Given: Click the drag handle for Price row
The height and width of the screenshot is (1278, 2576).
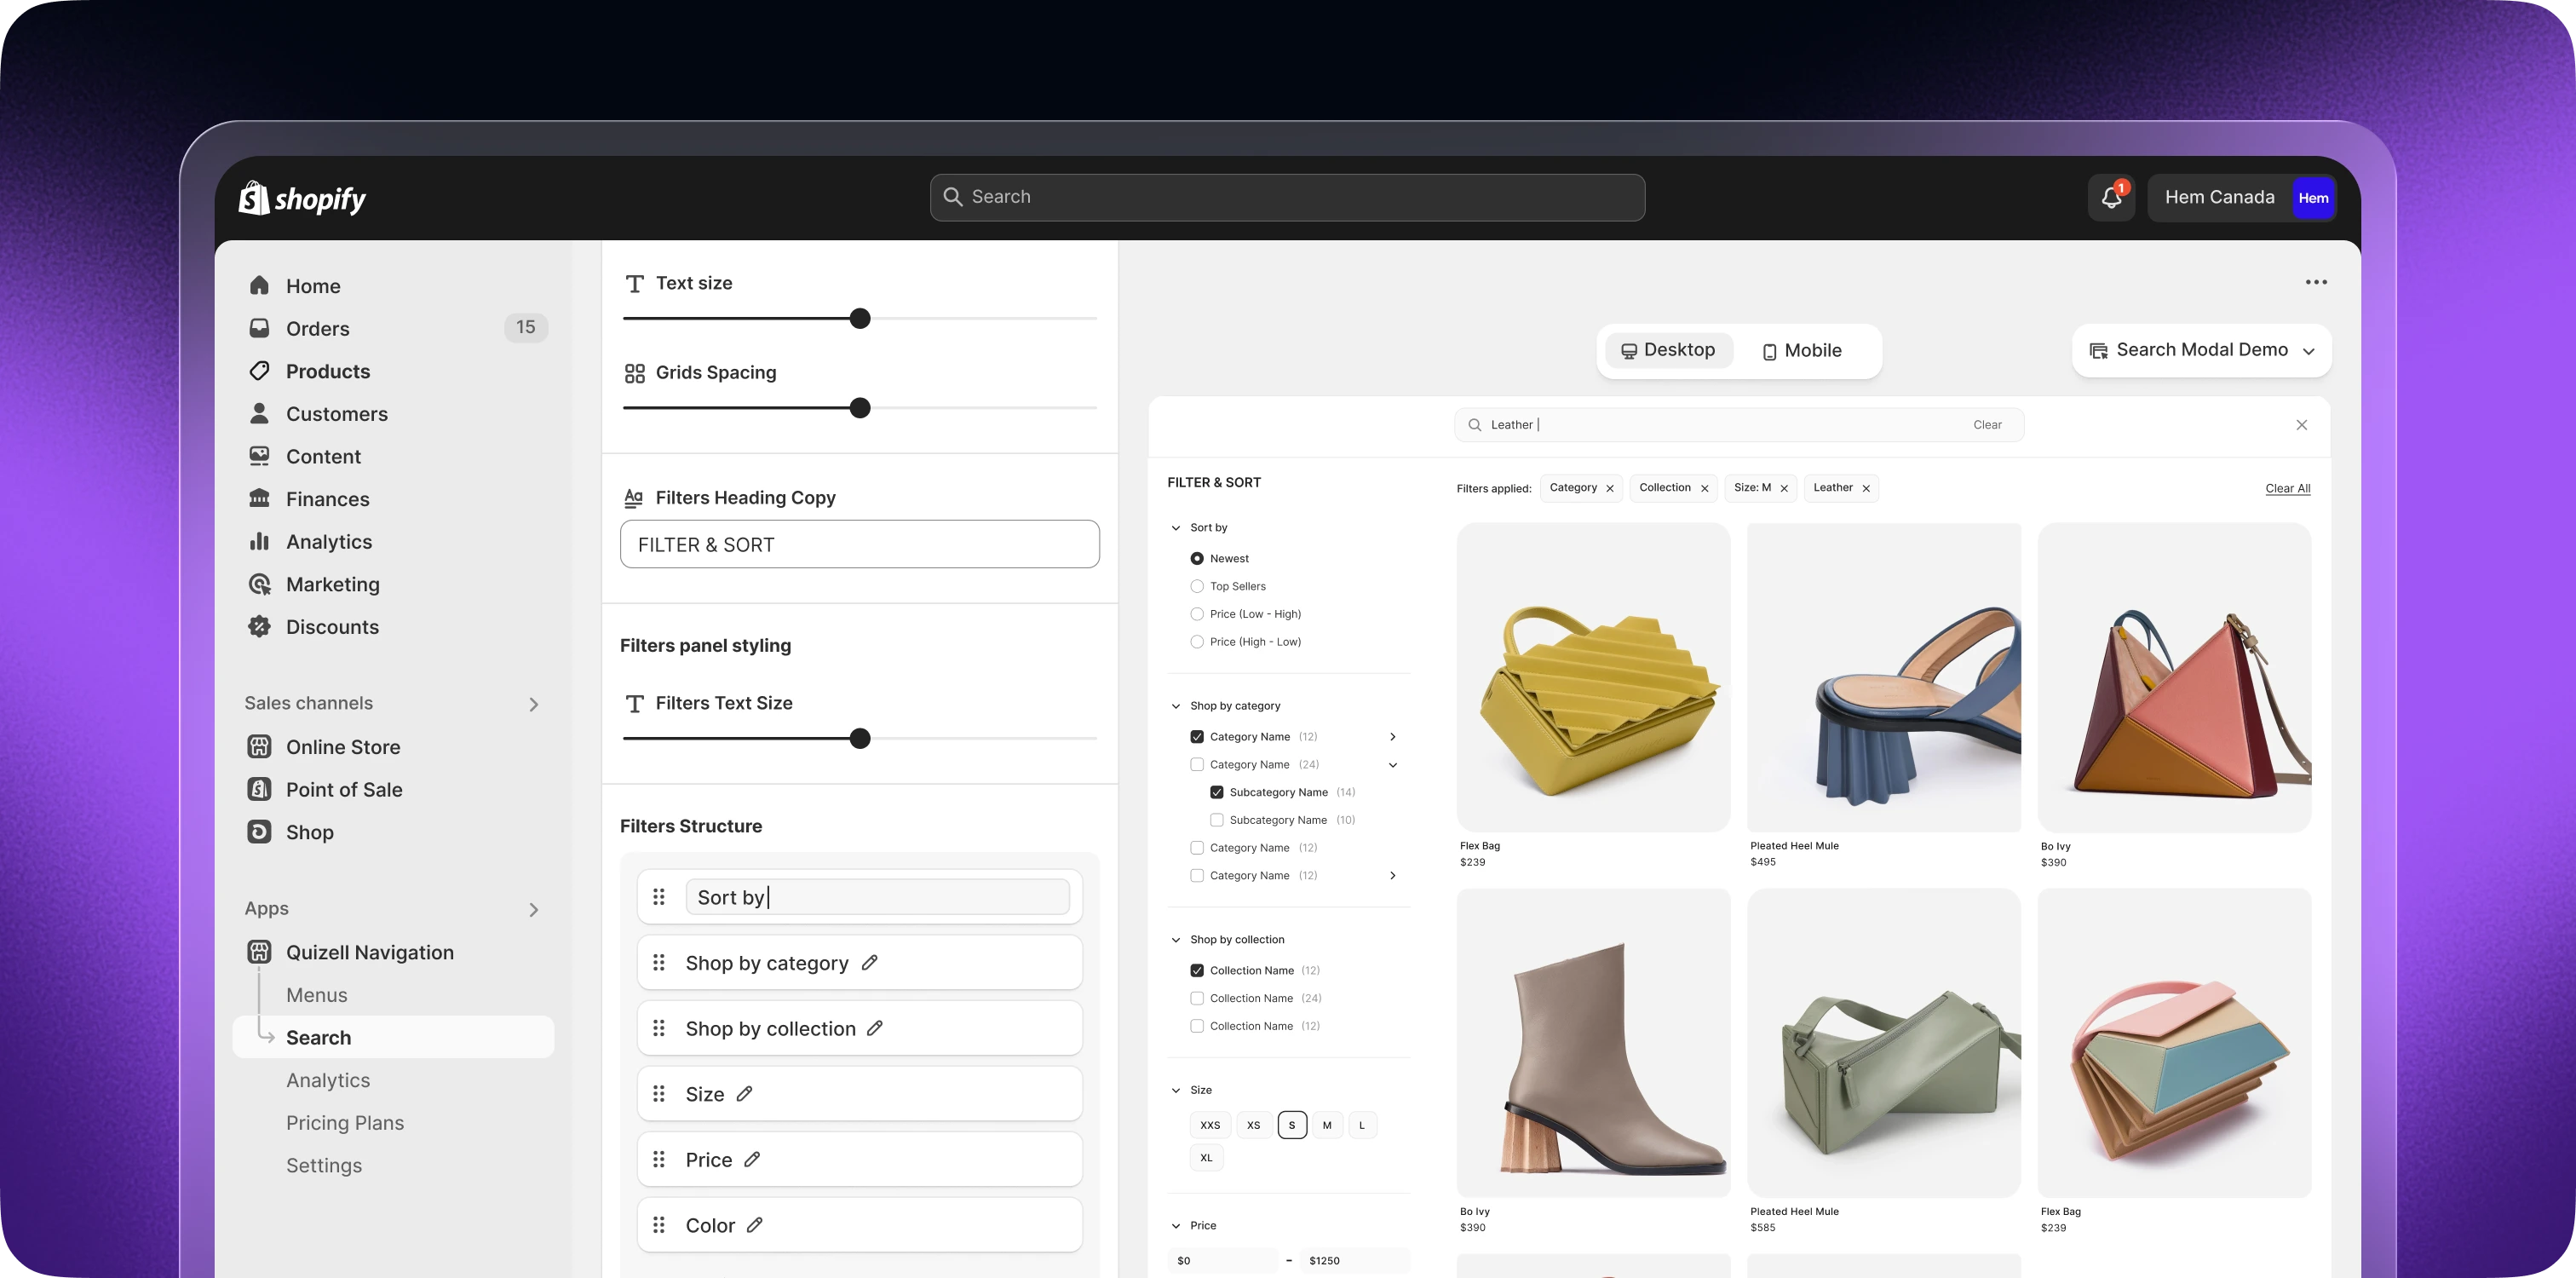Looking at the screenshot, I should click(x=659, y=1159).
